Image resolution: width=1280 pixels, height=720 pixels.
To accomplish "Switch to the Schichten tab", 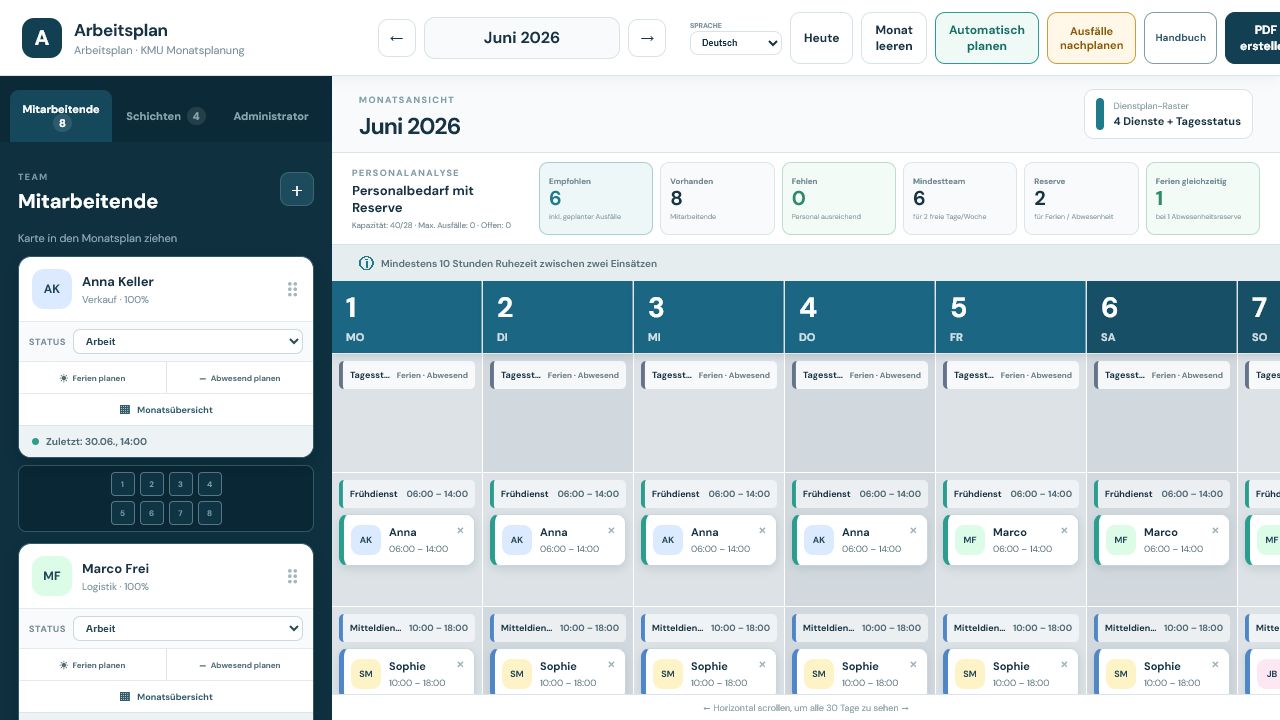I will tap(165, 116).
